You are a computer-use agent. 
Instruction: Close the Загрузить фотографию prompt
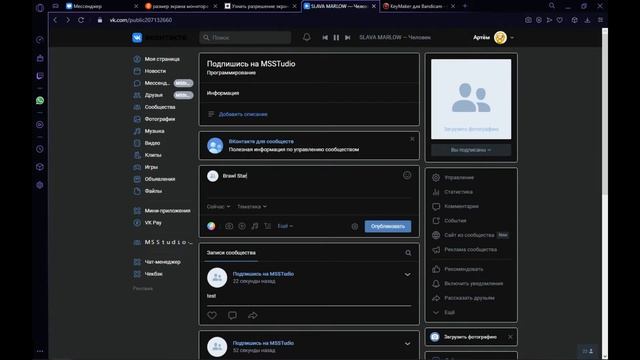click(510, 337)
